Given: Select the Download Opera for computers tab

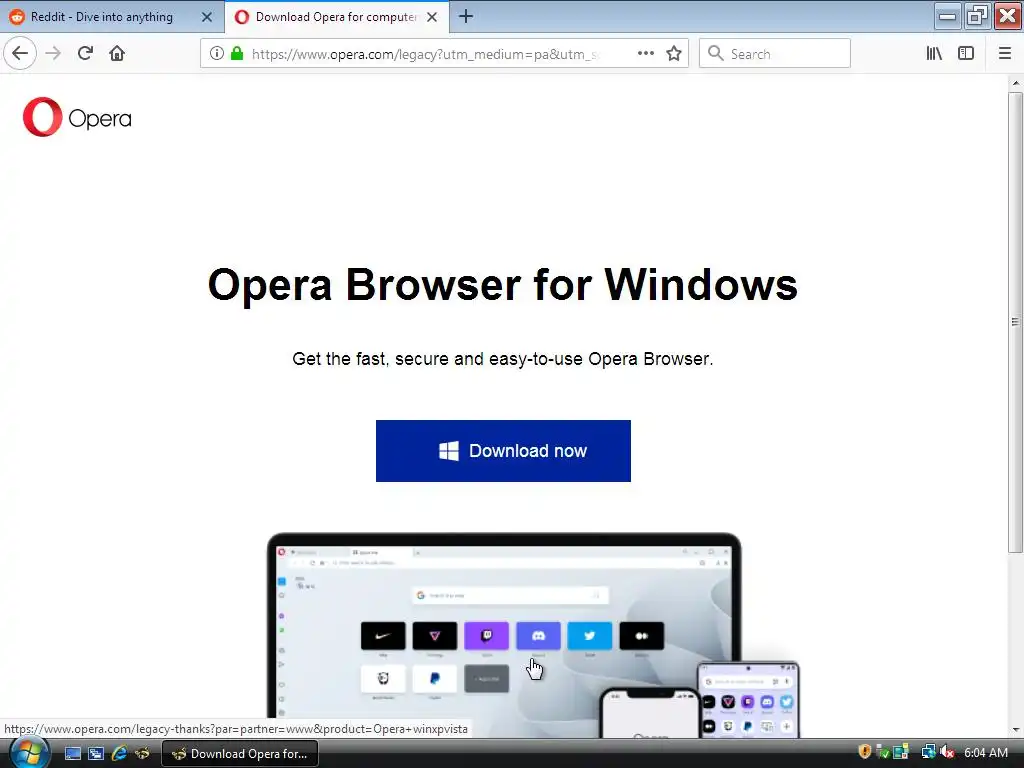Looking at the screenshot, I should (327, 17).
